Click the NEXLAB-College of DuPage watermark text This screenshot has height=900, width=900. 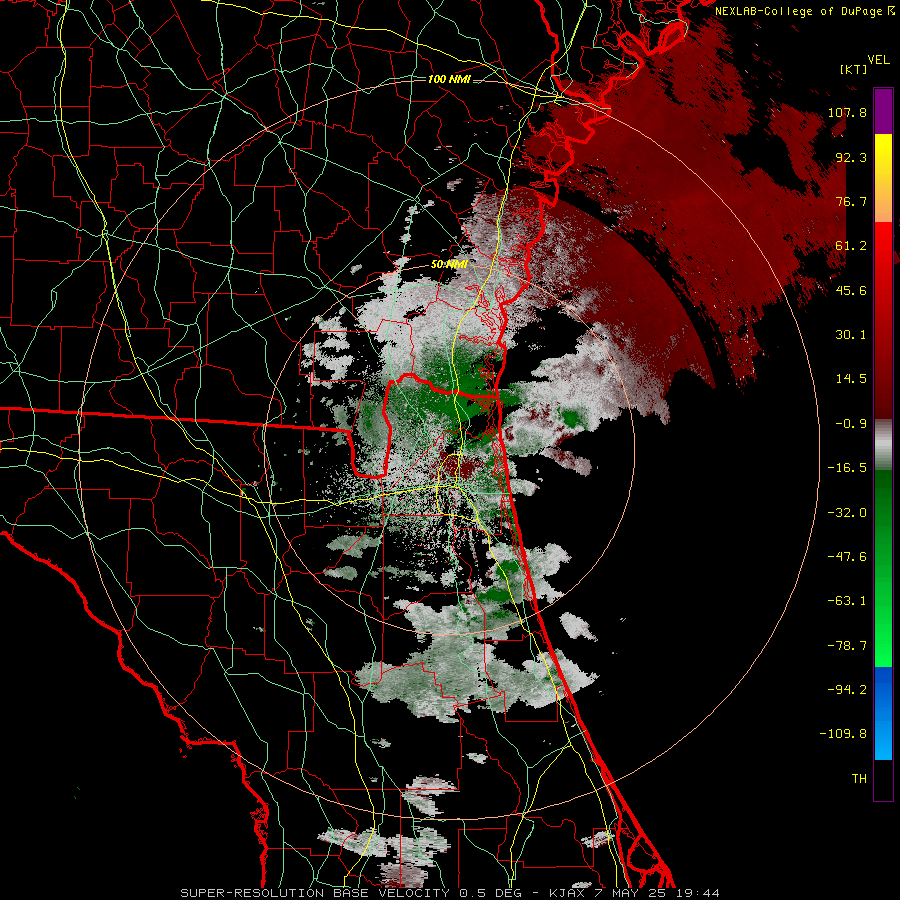point(804,11)
